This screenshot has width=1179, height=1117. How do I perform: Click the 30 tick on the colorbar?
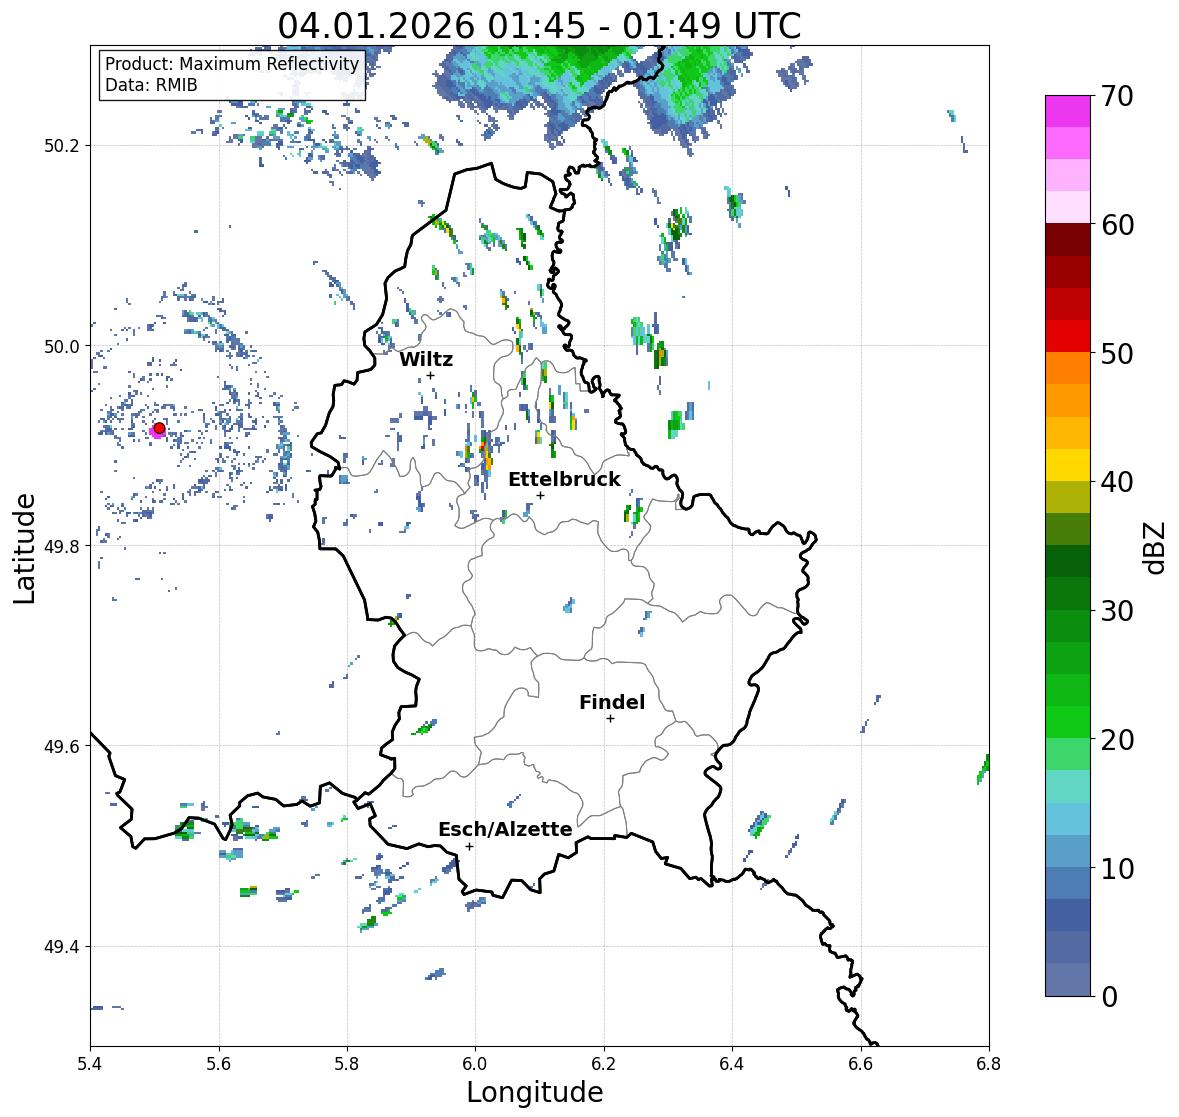click(1117, 611)
